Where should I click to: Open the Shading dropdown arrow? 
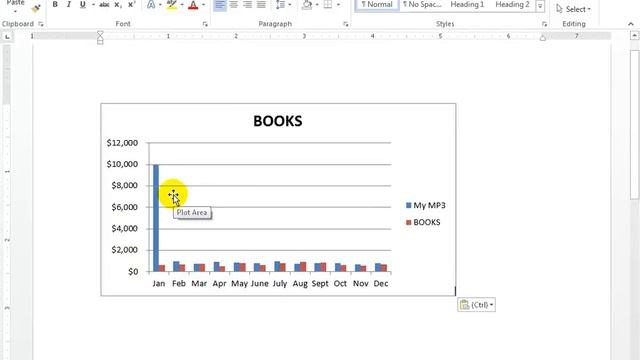pyautogui.click(x=317, y=5)
